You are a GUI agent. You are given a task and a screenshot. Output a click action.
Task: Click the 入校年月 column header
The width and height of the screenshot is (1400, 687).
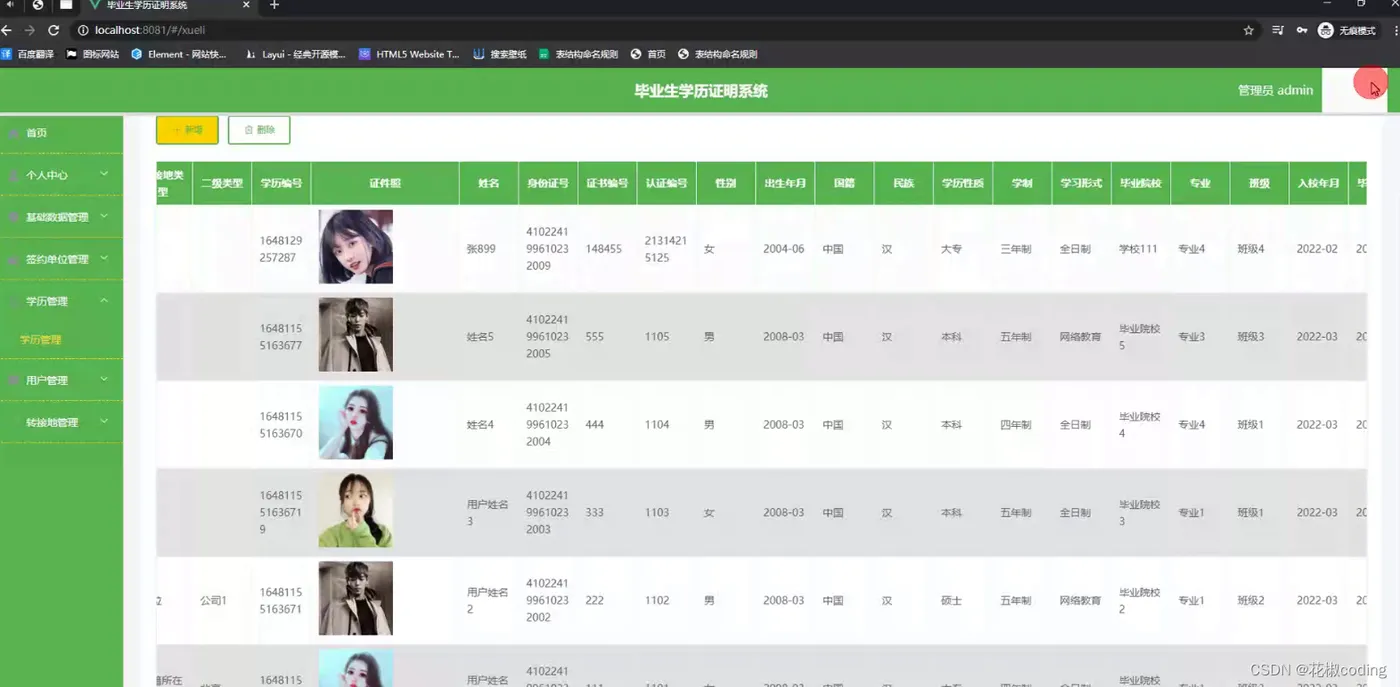[1318, 183]
